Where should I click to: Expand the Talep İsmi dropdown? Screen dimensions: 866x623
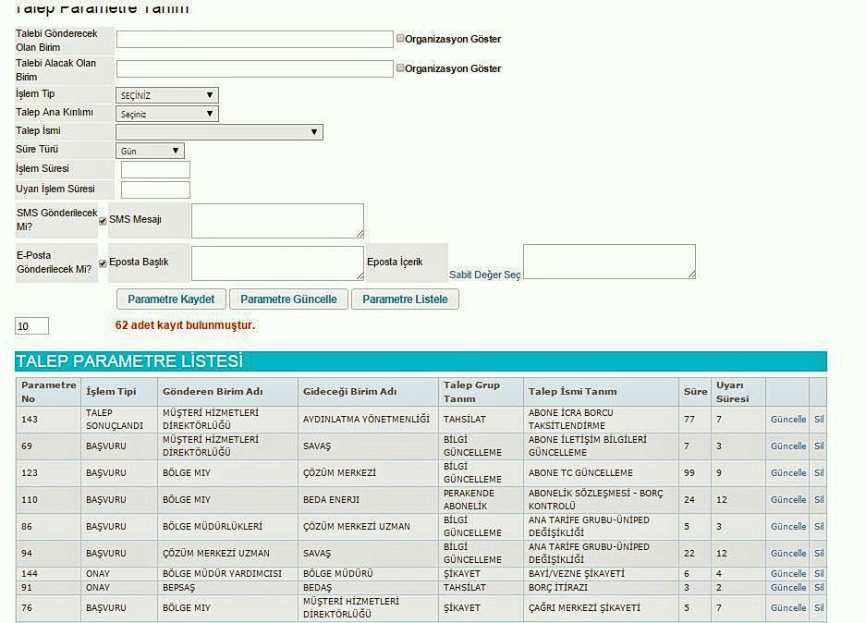tap(219, 132)
